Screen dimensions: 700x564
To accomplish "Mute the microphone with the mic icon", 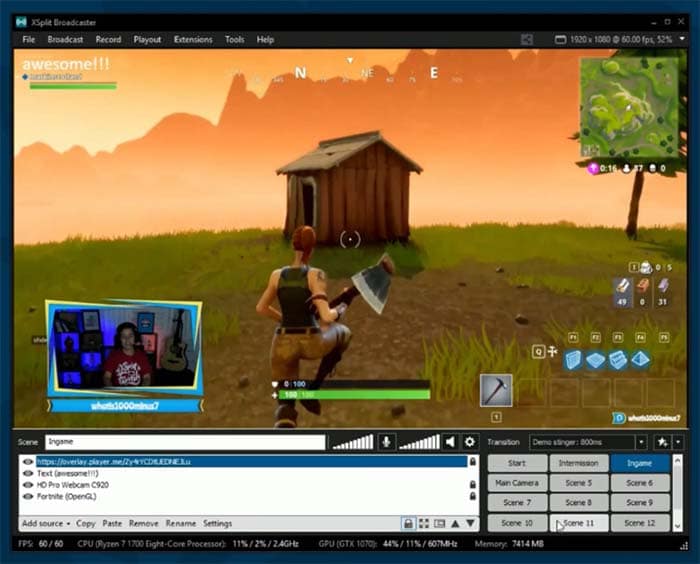I will tap(387, 442).
